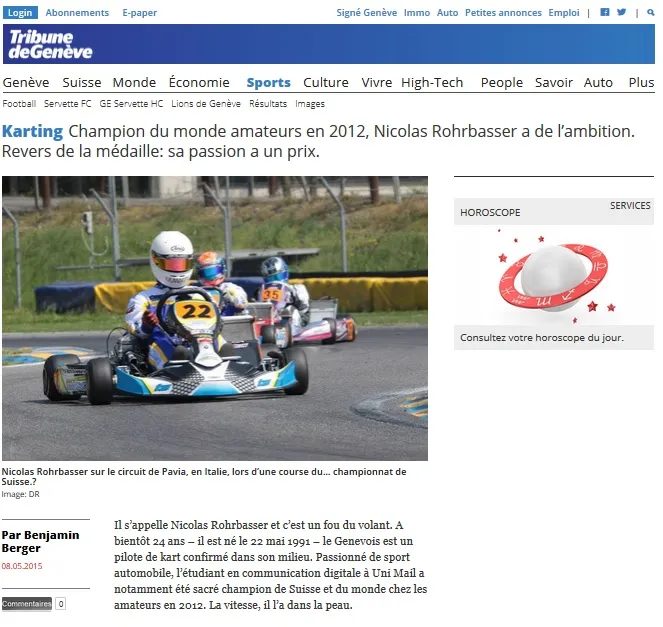Select the Sports section tab
Image resolution: width=663 pixels, height=627 pixels.
coord(268,82)
